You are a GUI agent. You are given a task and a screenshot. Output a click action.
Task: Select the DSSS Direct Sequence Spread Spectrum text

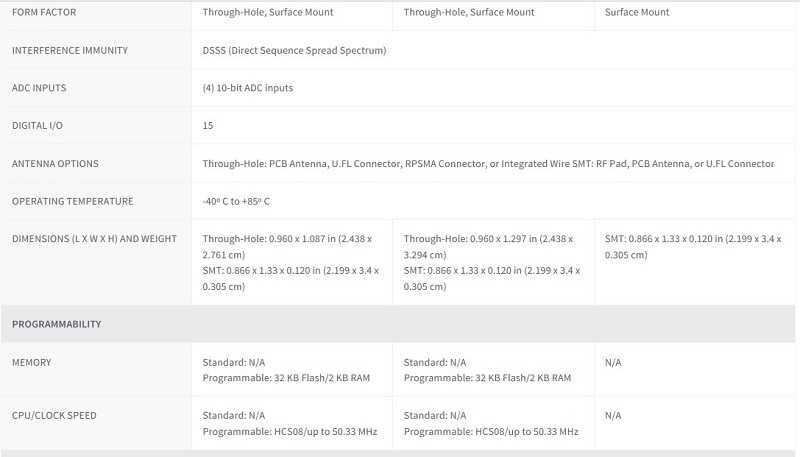point(294,50)
